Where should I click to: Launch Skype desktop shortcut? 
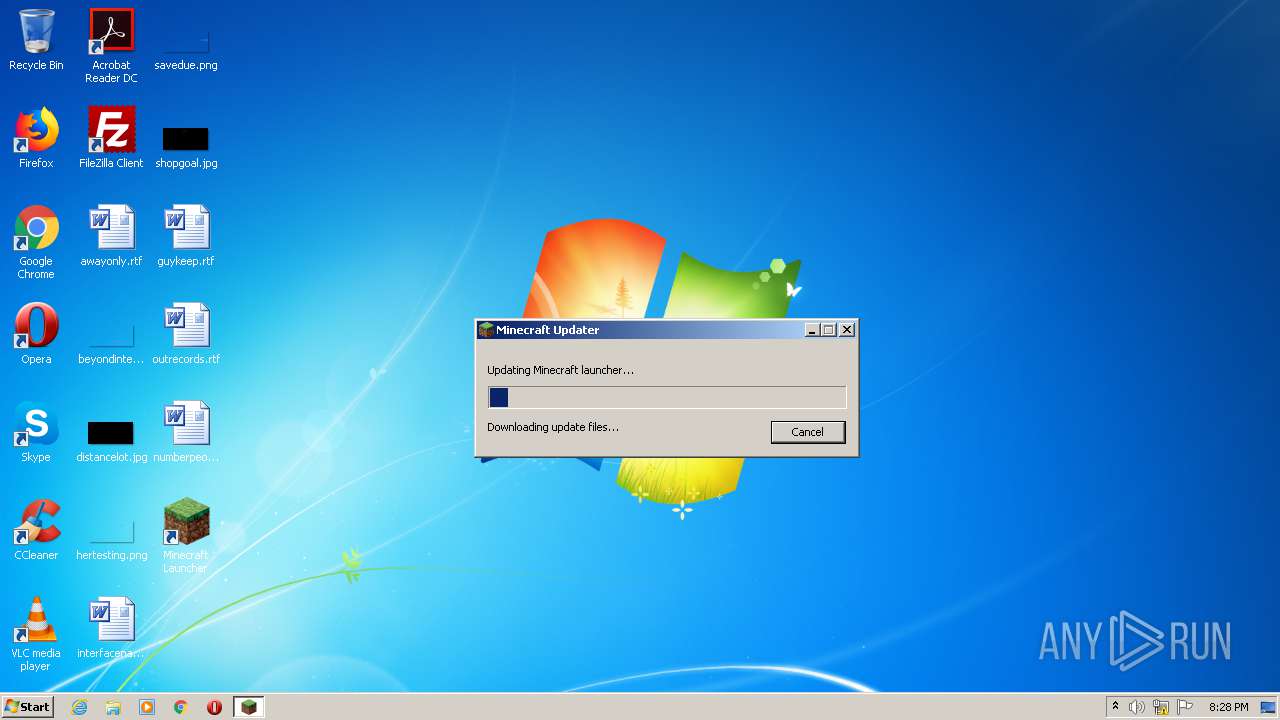point(36,432)
